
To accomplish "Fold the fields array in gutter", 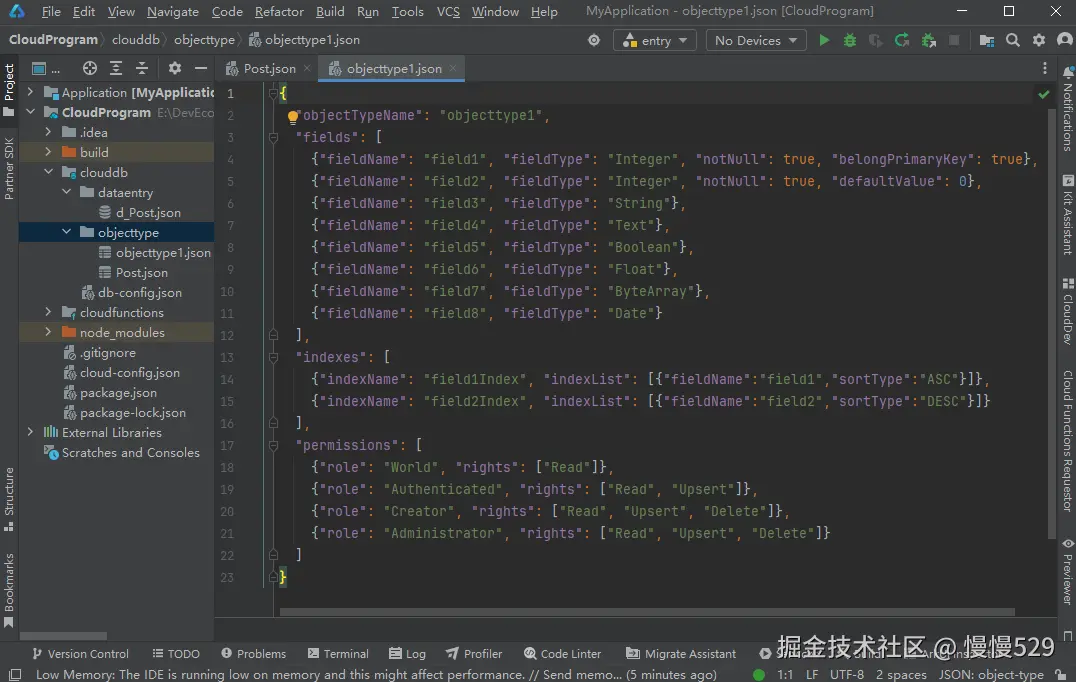I will pyautogui.click(x=273, y=137).
